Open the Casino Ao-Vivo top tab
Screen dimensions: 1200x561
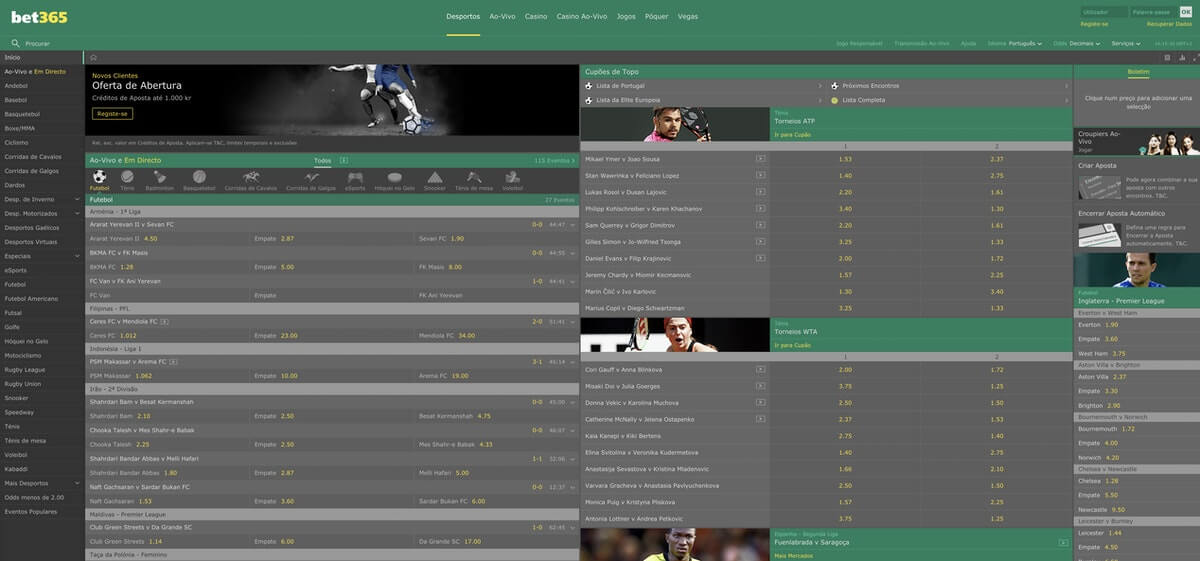tap(582, 17)
